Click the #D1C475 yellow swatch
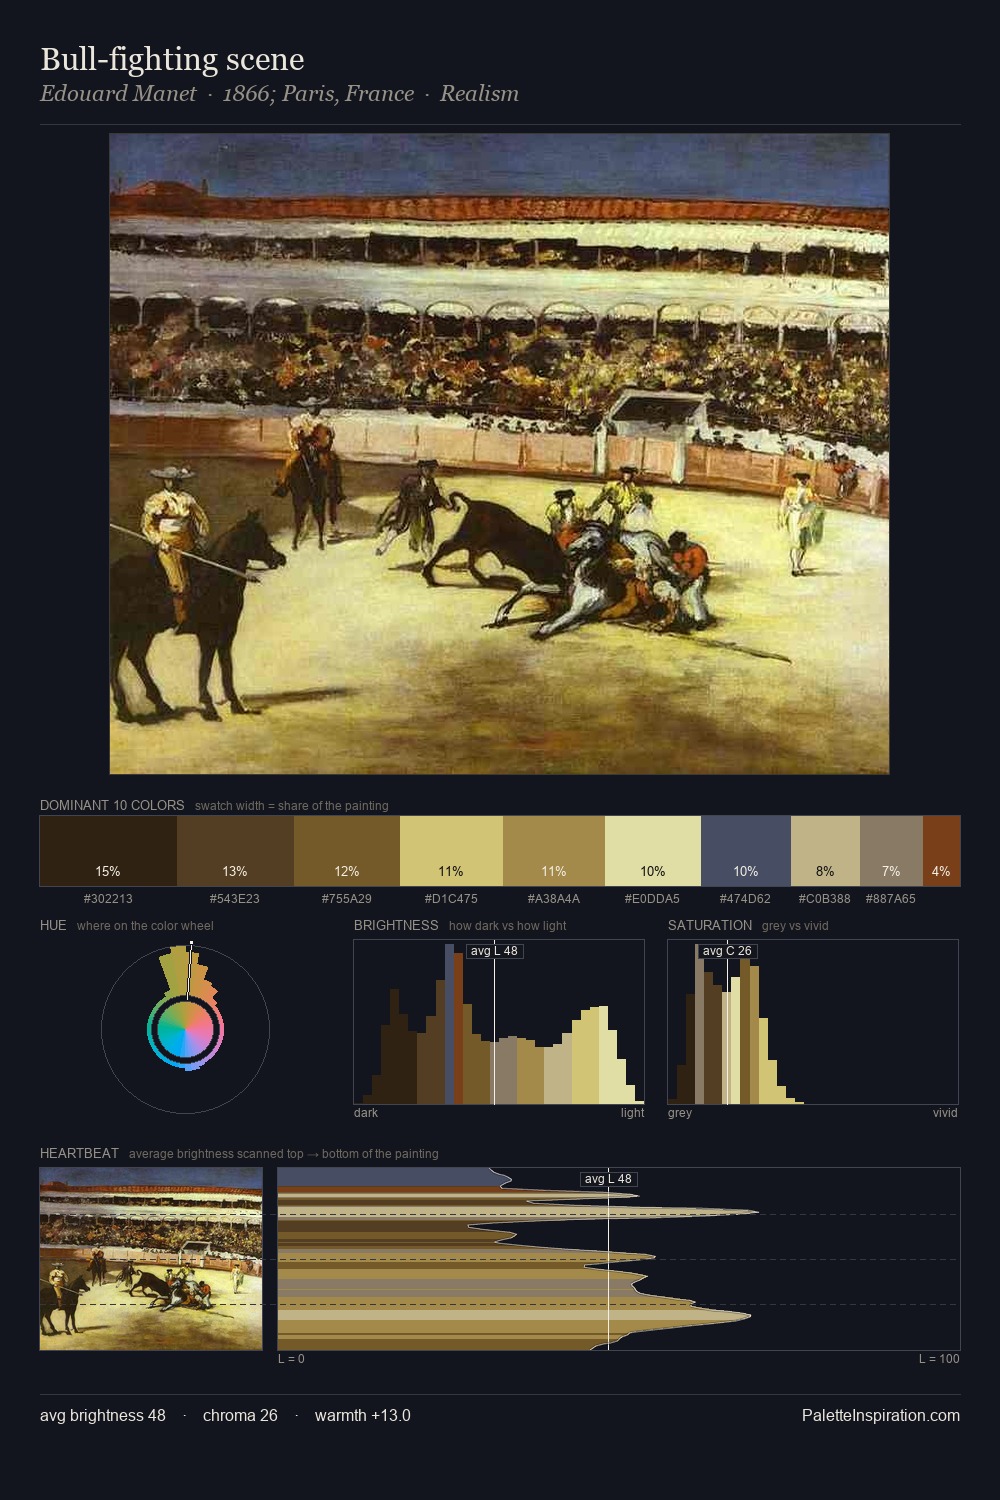 (x=451, y=851)
